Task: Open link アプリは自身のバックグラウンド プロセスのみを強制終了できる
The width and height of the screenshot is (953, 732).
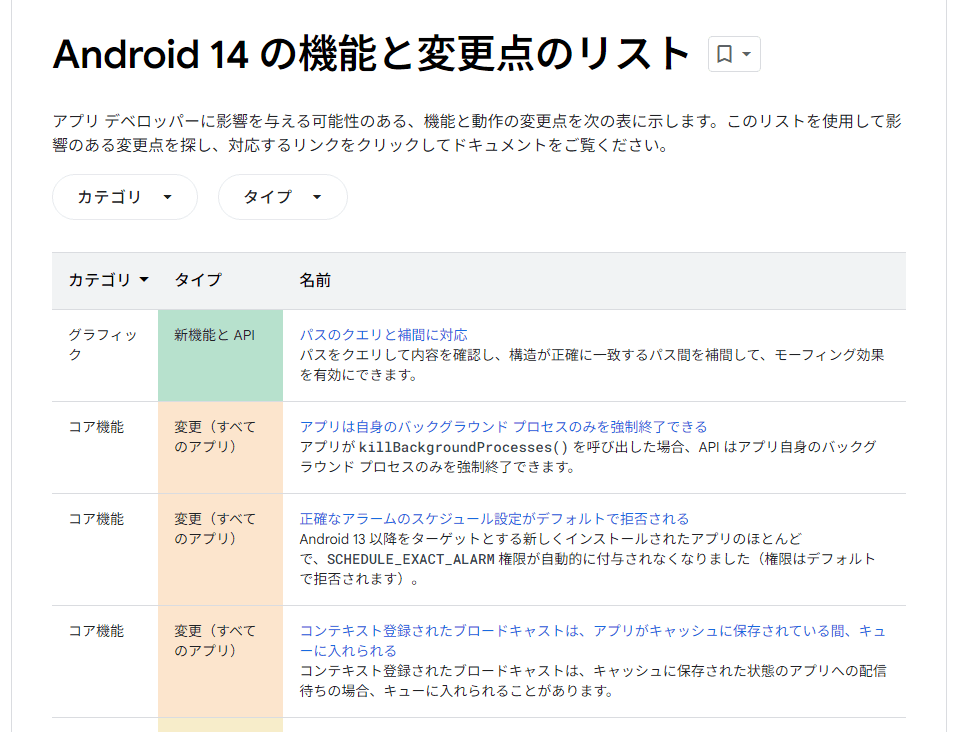Action: [503, 427]
